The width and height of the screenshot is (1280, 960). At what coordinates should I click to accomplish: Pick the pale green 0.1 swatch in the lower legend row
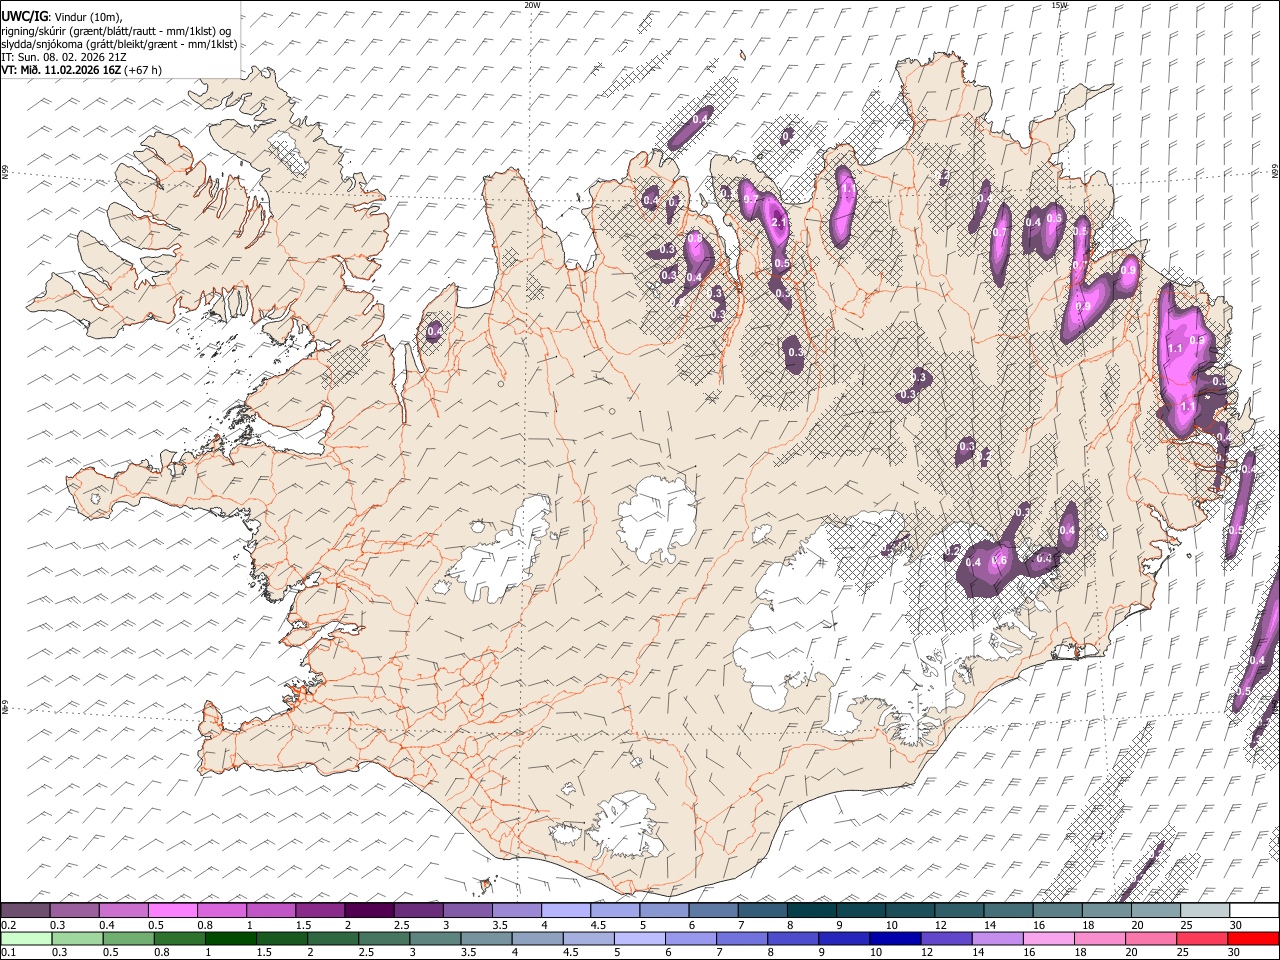coord(27,938)
